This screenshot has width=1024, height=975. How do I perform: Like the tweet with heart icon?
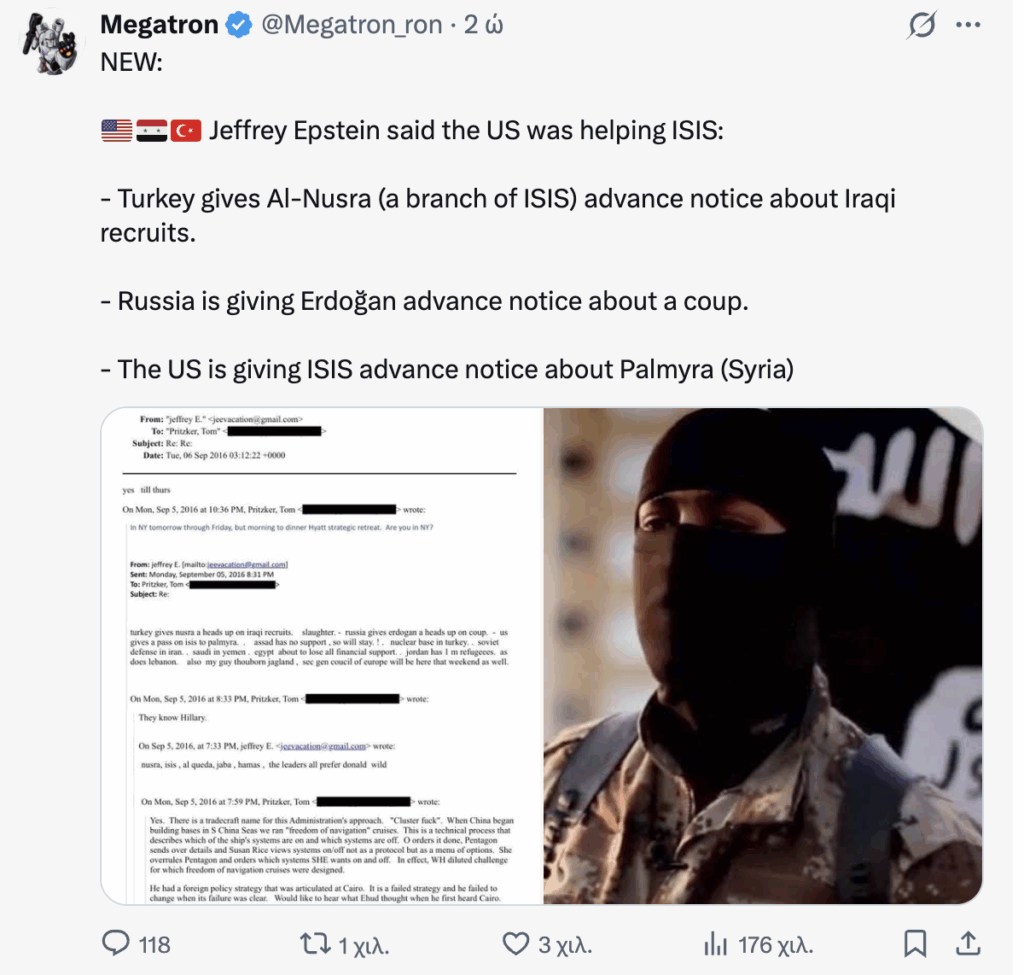[516, 944]
